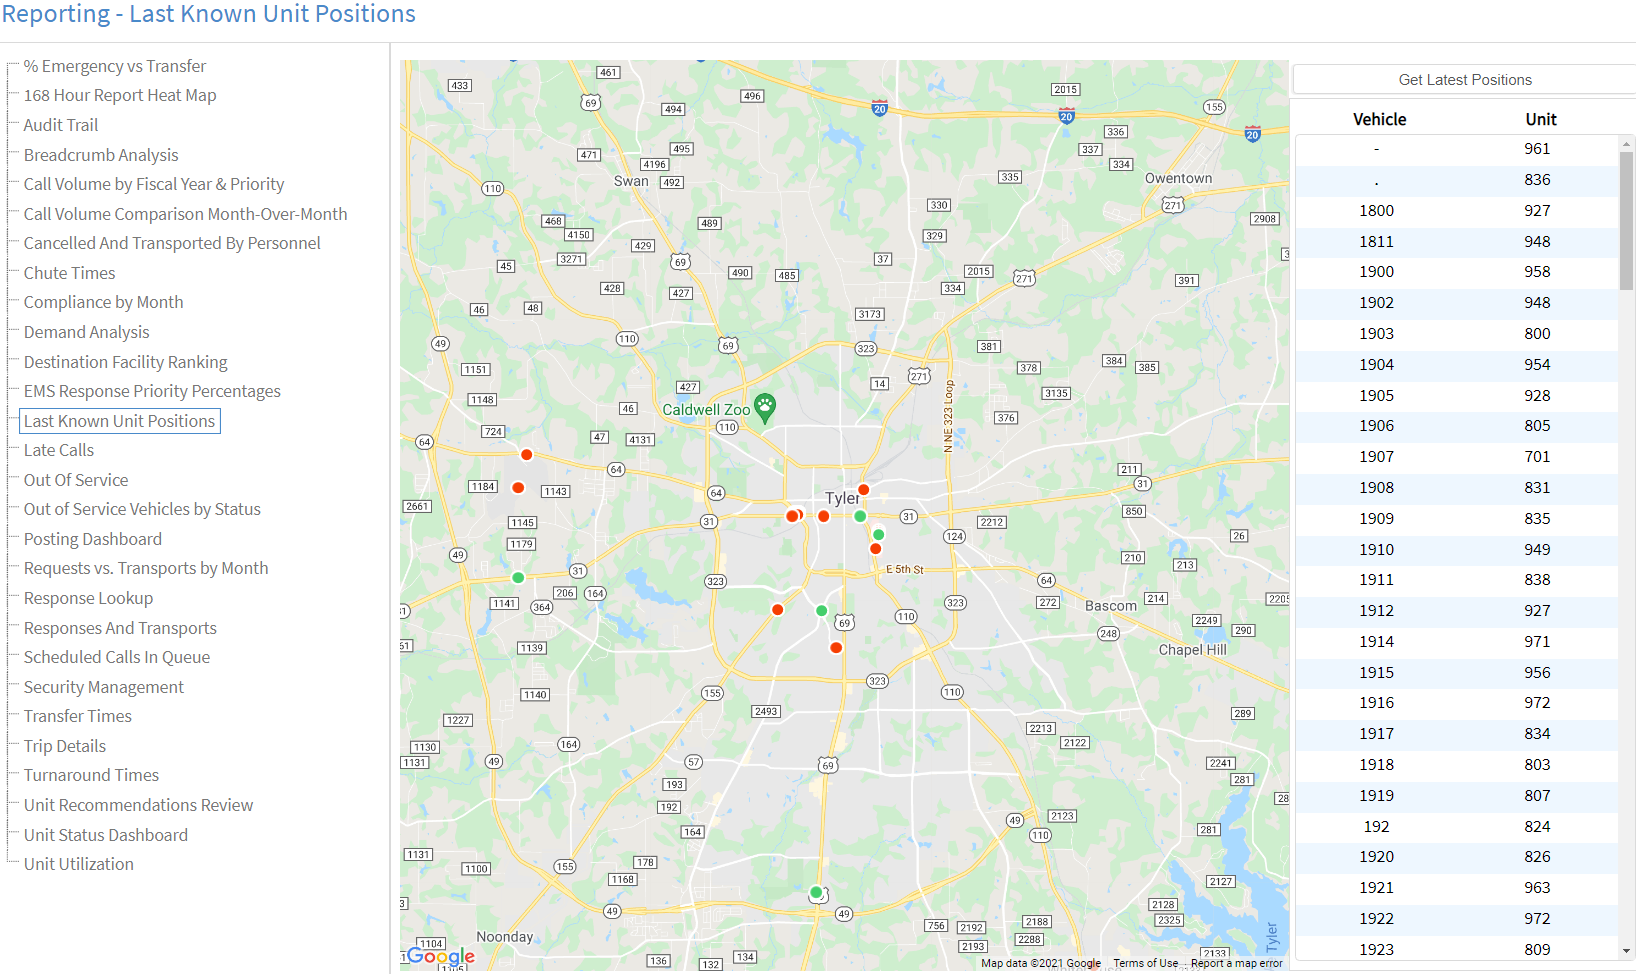
Task: Select the Breadcrumb Analysis report
Action: 101,155
